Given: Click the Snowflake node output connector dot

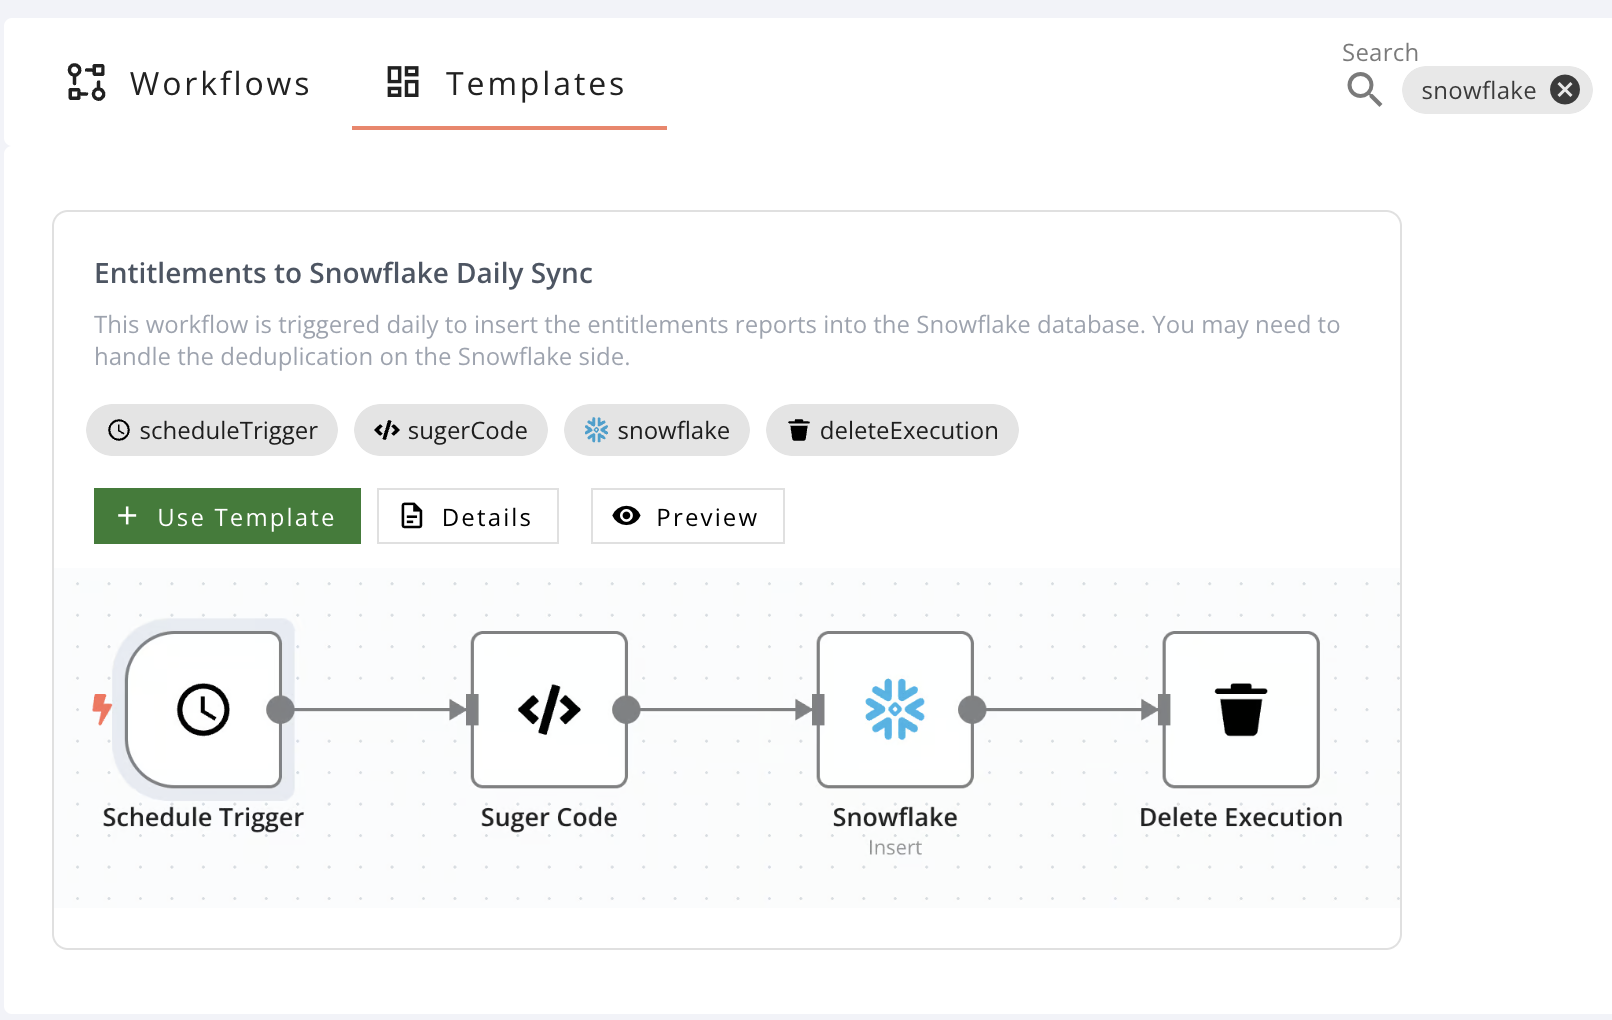Looking at the screenshot, I should coord(972,710).
